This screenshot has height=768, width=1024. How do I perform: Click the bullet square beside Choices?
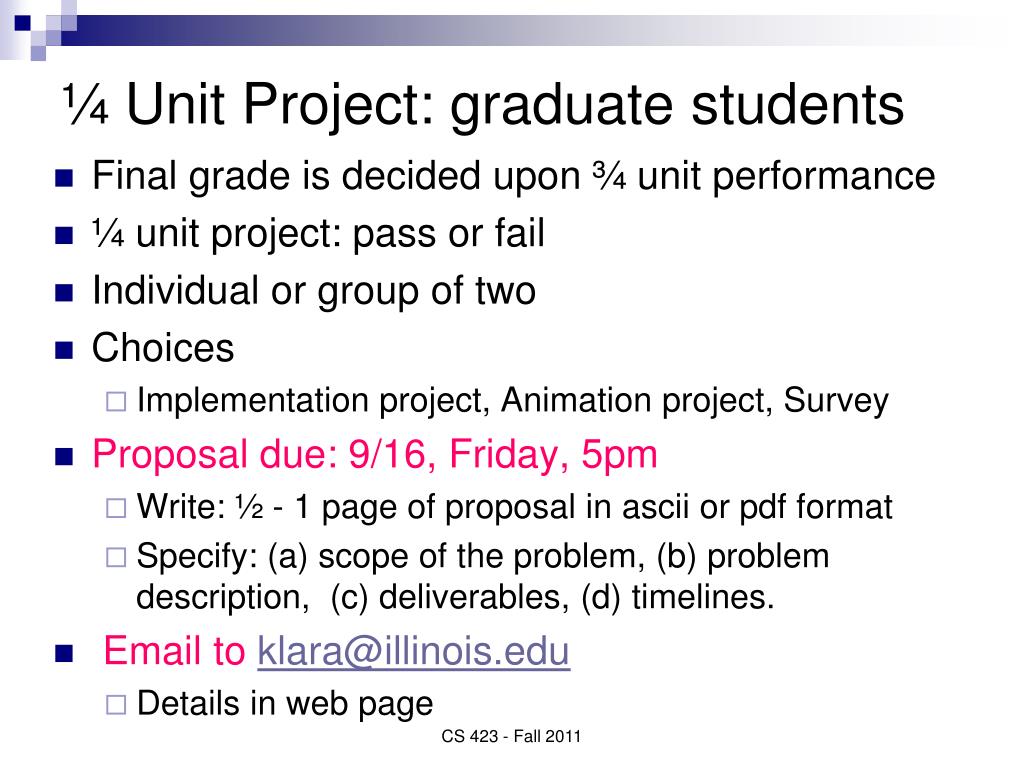(64, 350)
